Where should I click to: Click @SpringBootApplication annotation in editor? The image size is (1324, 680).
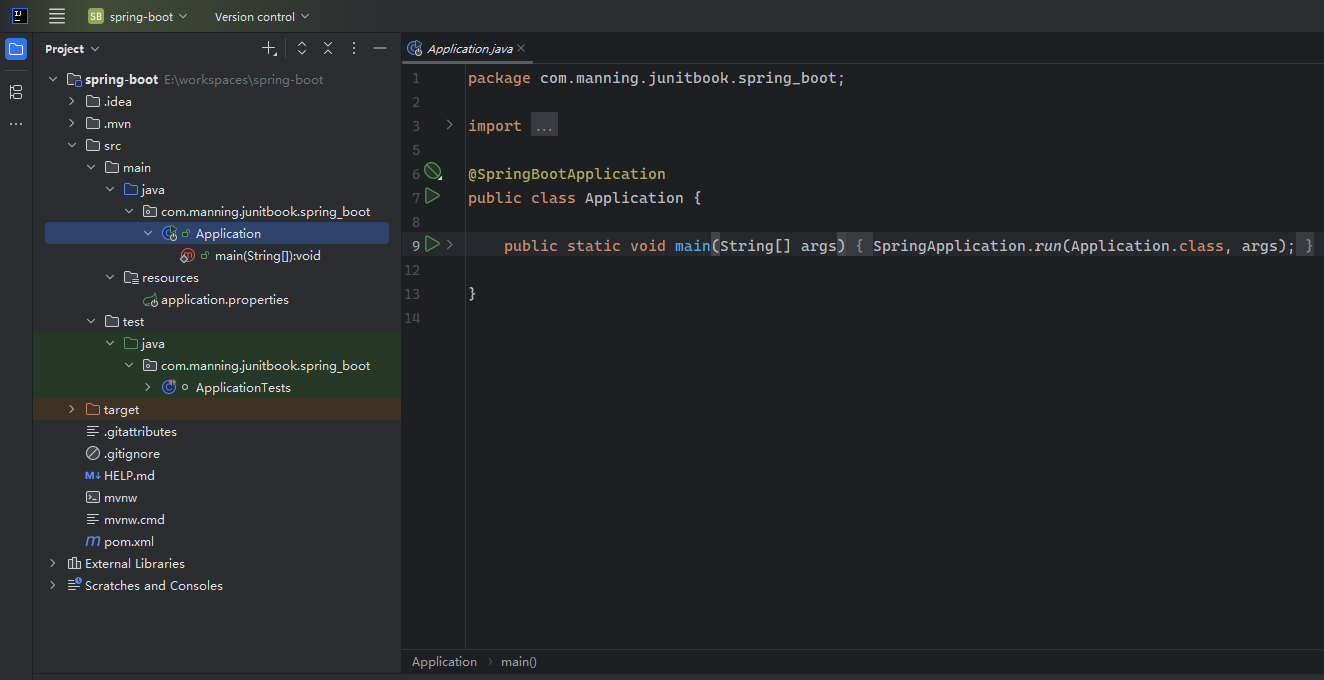[x=566, y=174]
